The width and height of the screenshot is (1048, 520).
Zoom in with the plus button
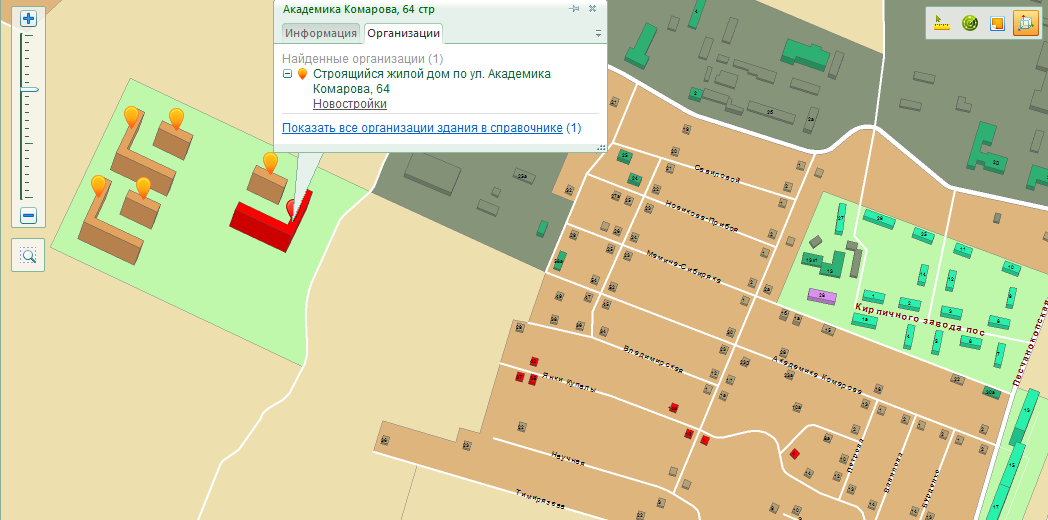tap(28, 19)
